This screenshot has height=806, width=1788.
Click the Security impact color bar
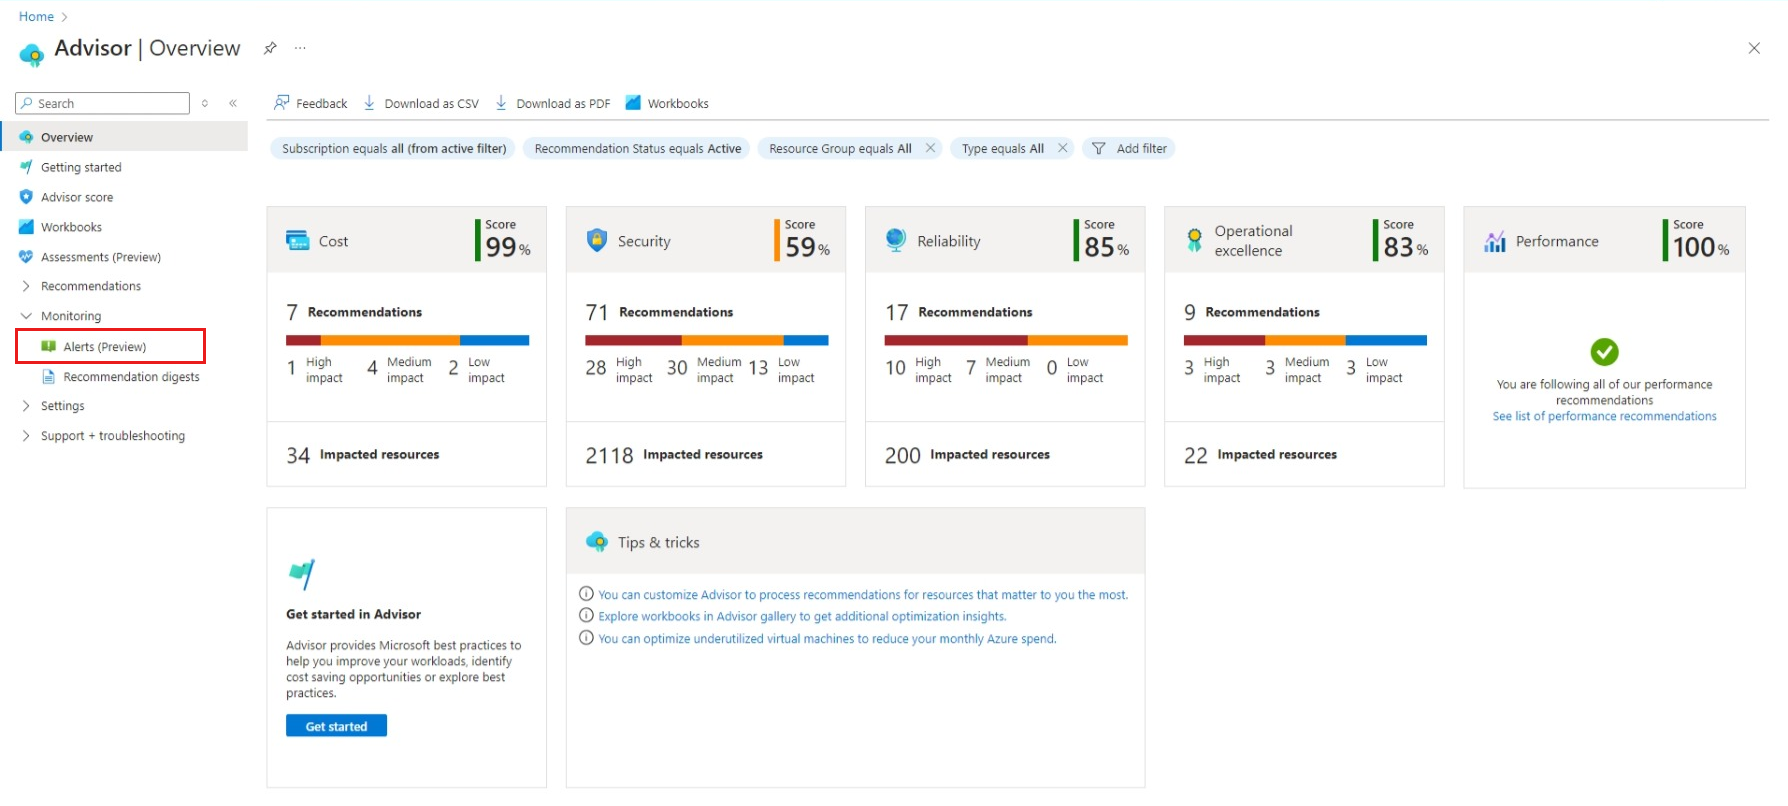[706, 340]
